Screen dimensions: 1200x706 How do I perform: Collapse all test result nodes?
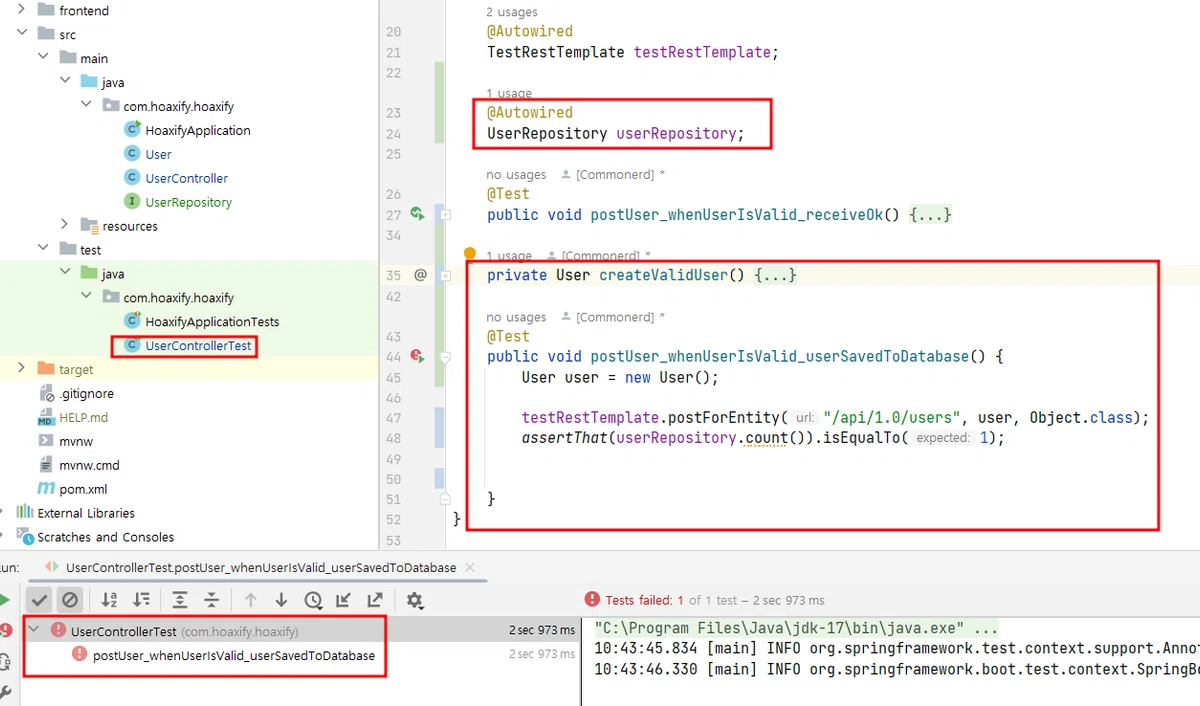point(212,600)
